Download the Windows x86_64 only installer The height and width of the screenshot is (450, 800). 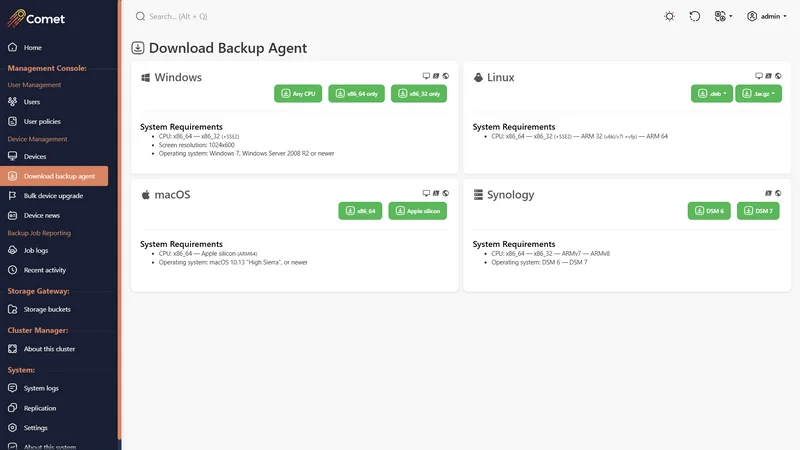[356, 93]
